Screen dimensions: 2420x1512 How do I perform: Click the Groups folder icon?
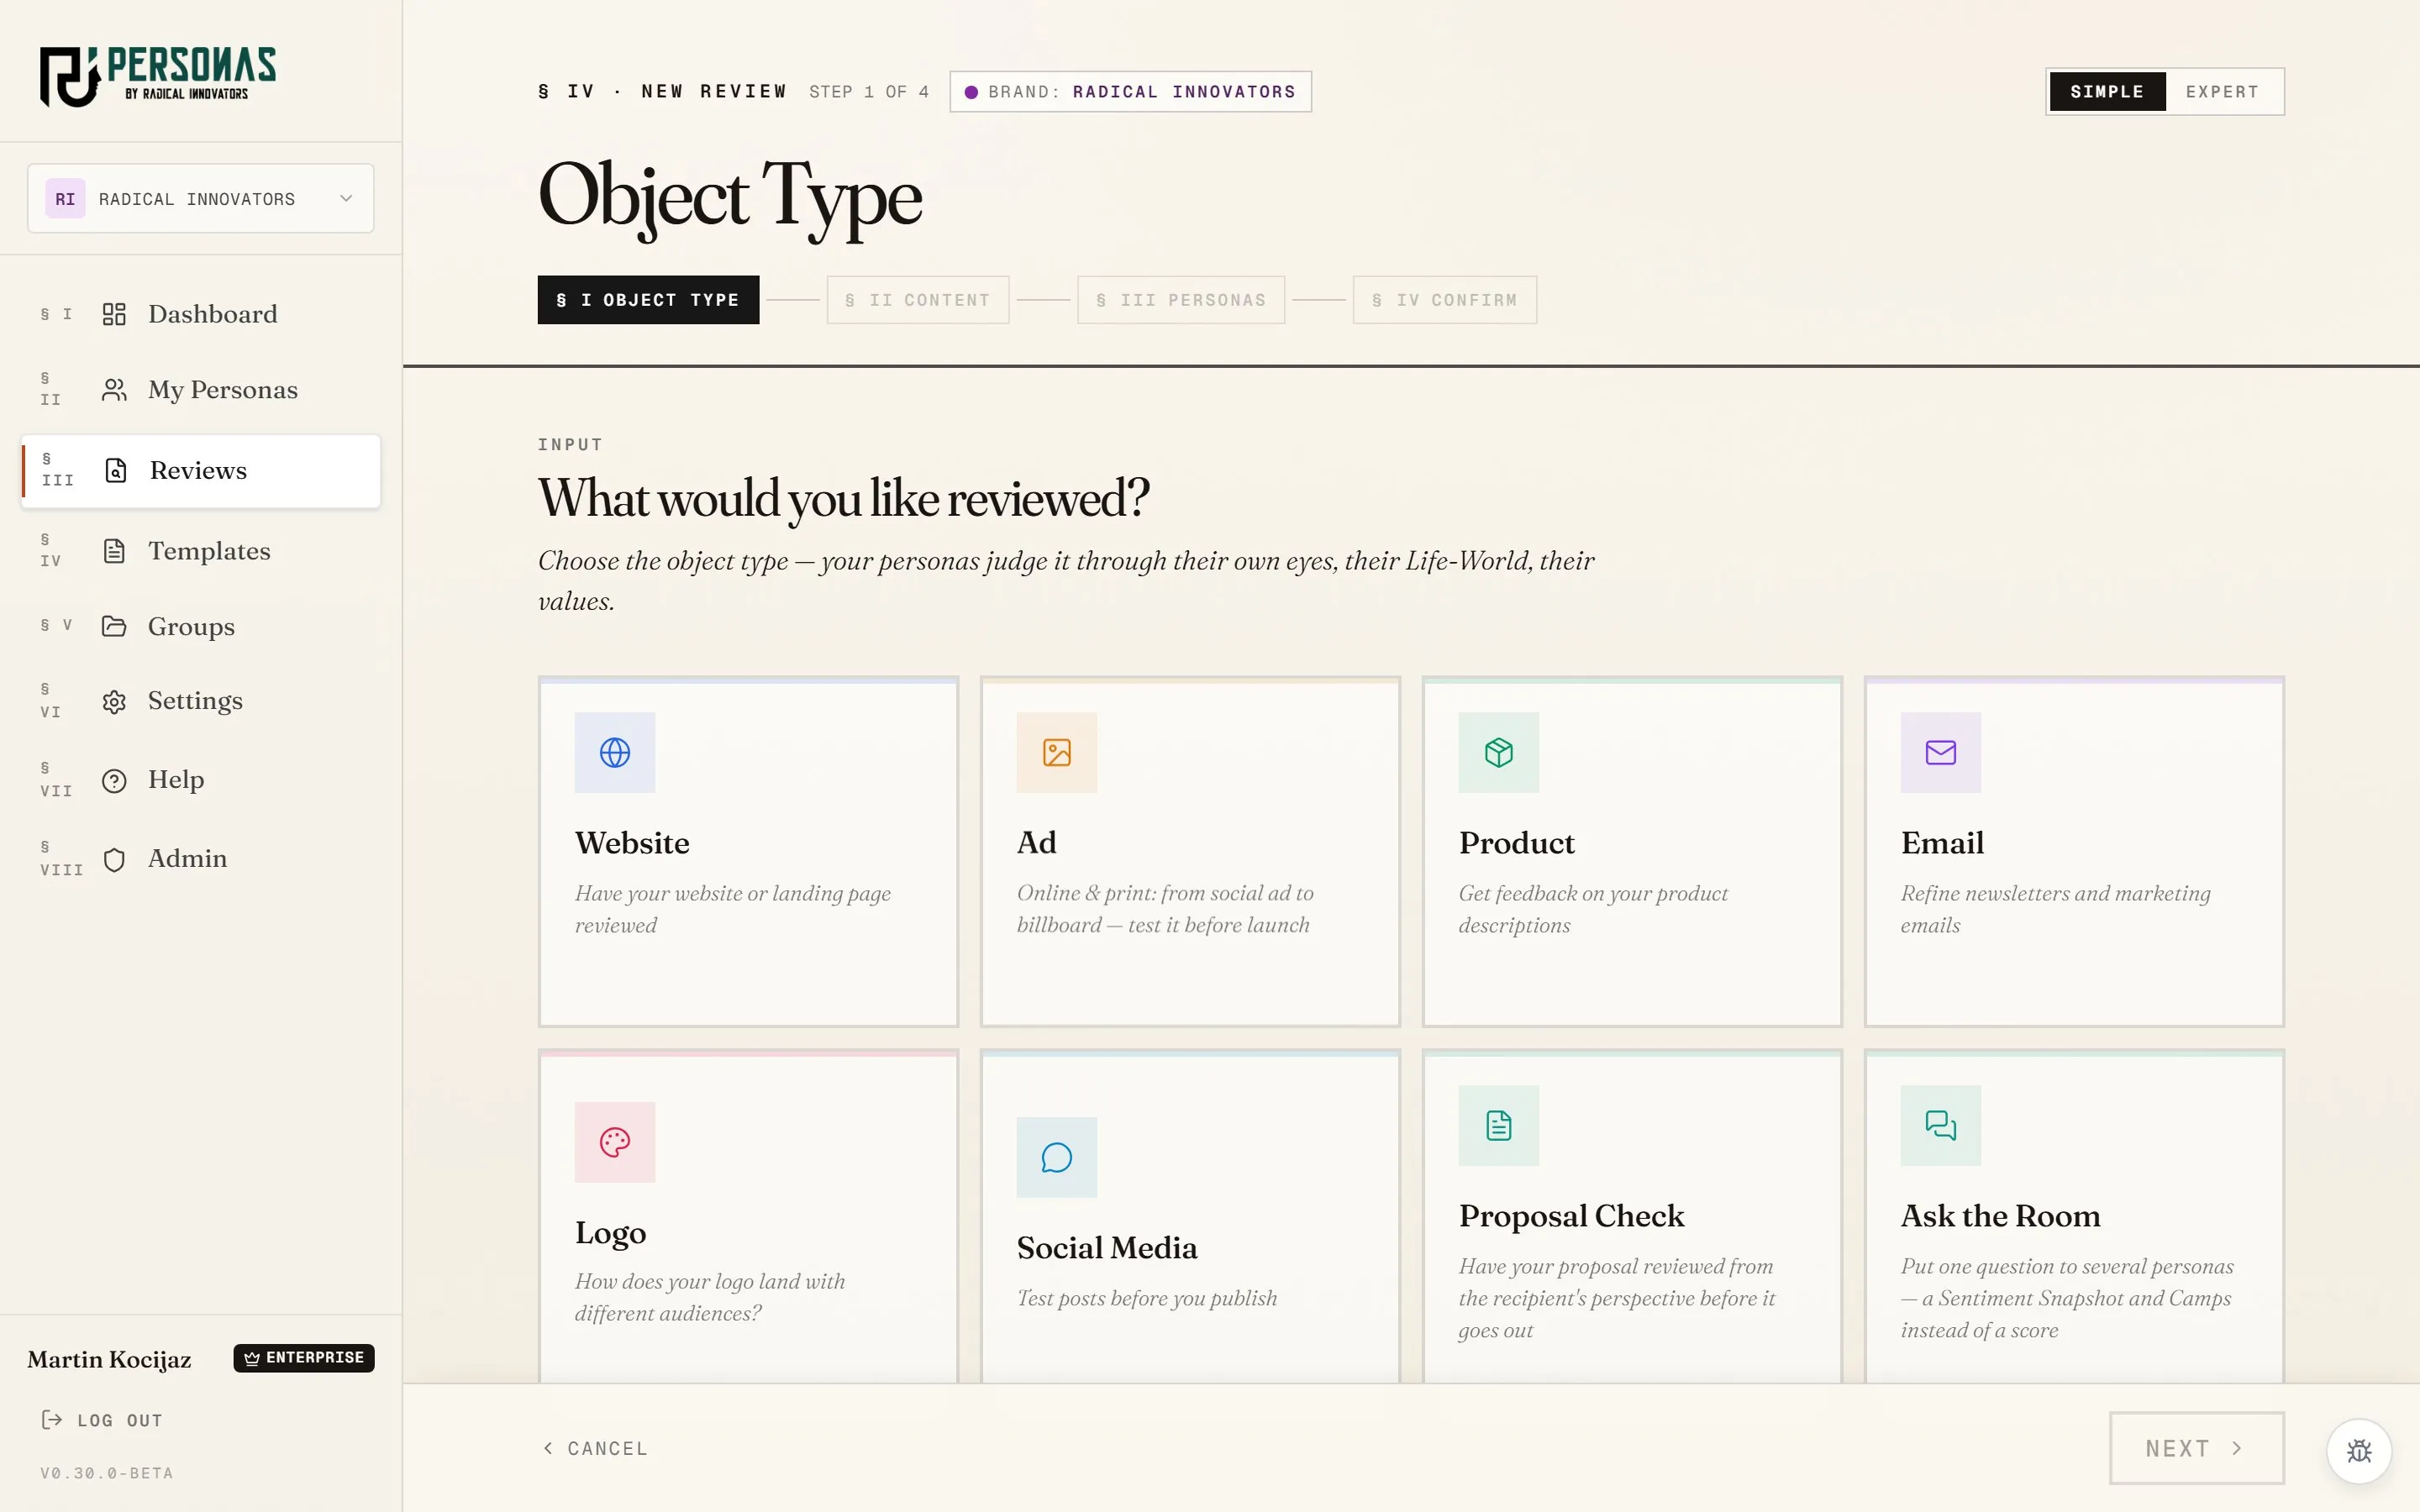point(114,626)
